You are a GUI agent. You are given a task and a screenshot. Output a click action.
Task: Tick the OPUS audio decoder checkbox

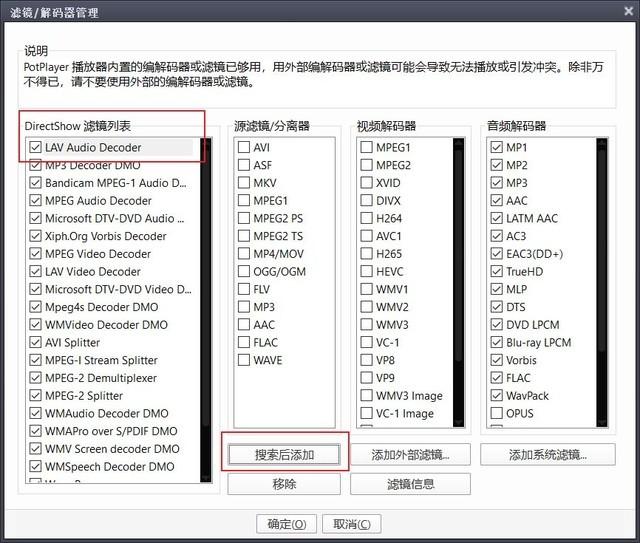[x=497, y=414]
